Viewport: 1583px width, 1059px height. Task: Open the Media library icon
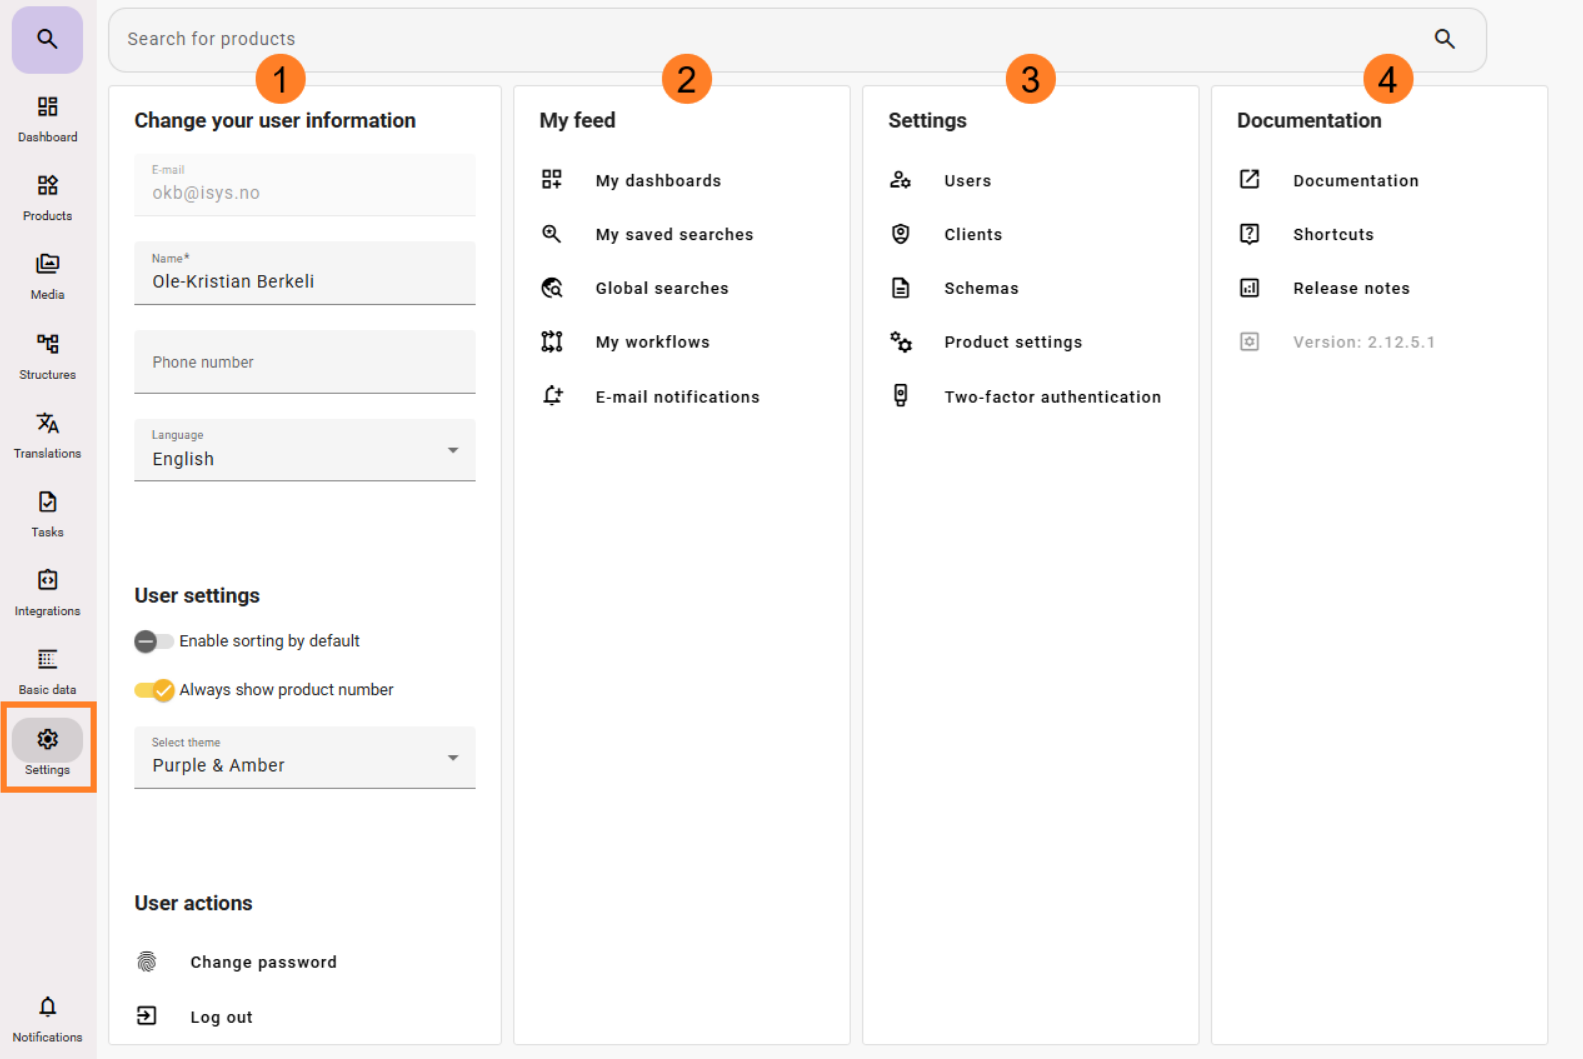coord(47,276)
